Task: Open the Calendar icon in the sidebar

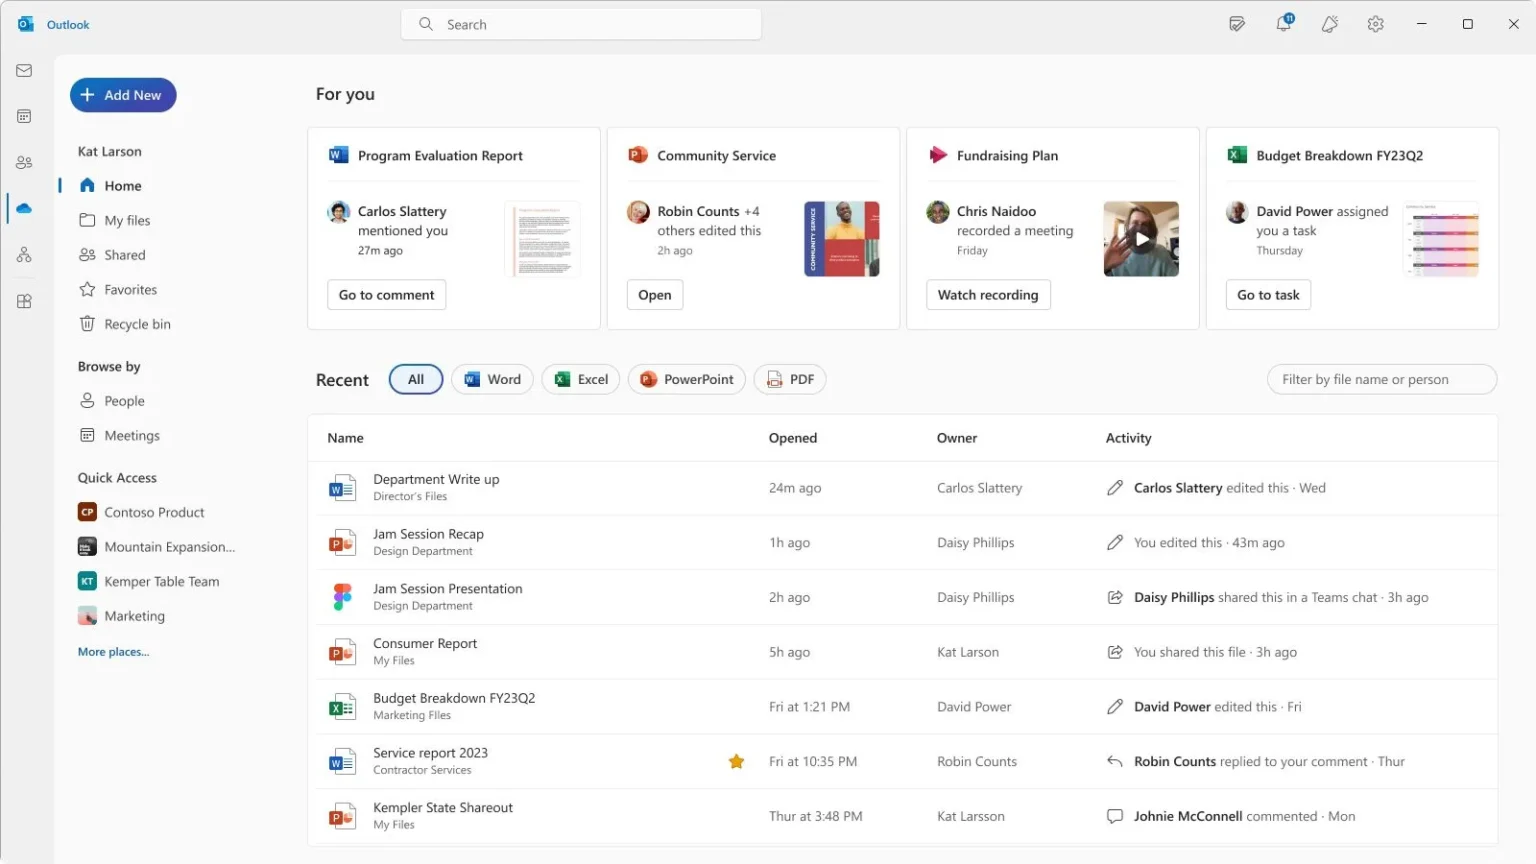Action: click(x=24, y=116)
